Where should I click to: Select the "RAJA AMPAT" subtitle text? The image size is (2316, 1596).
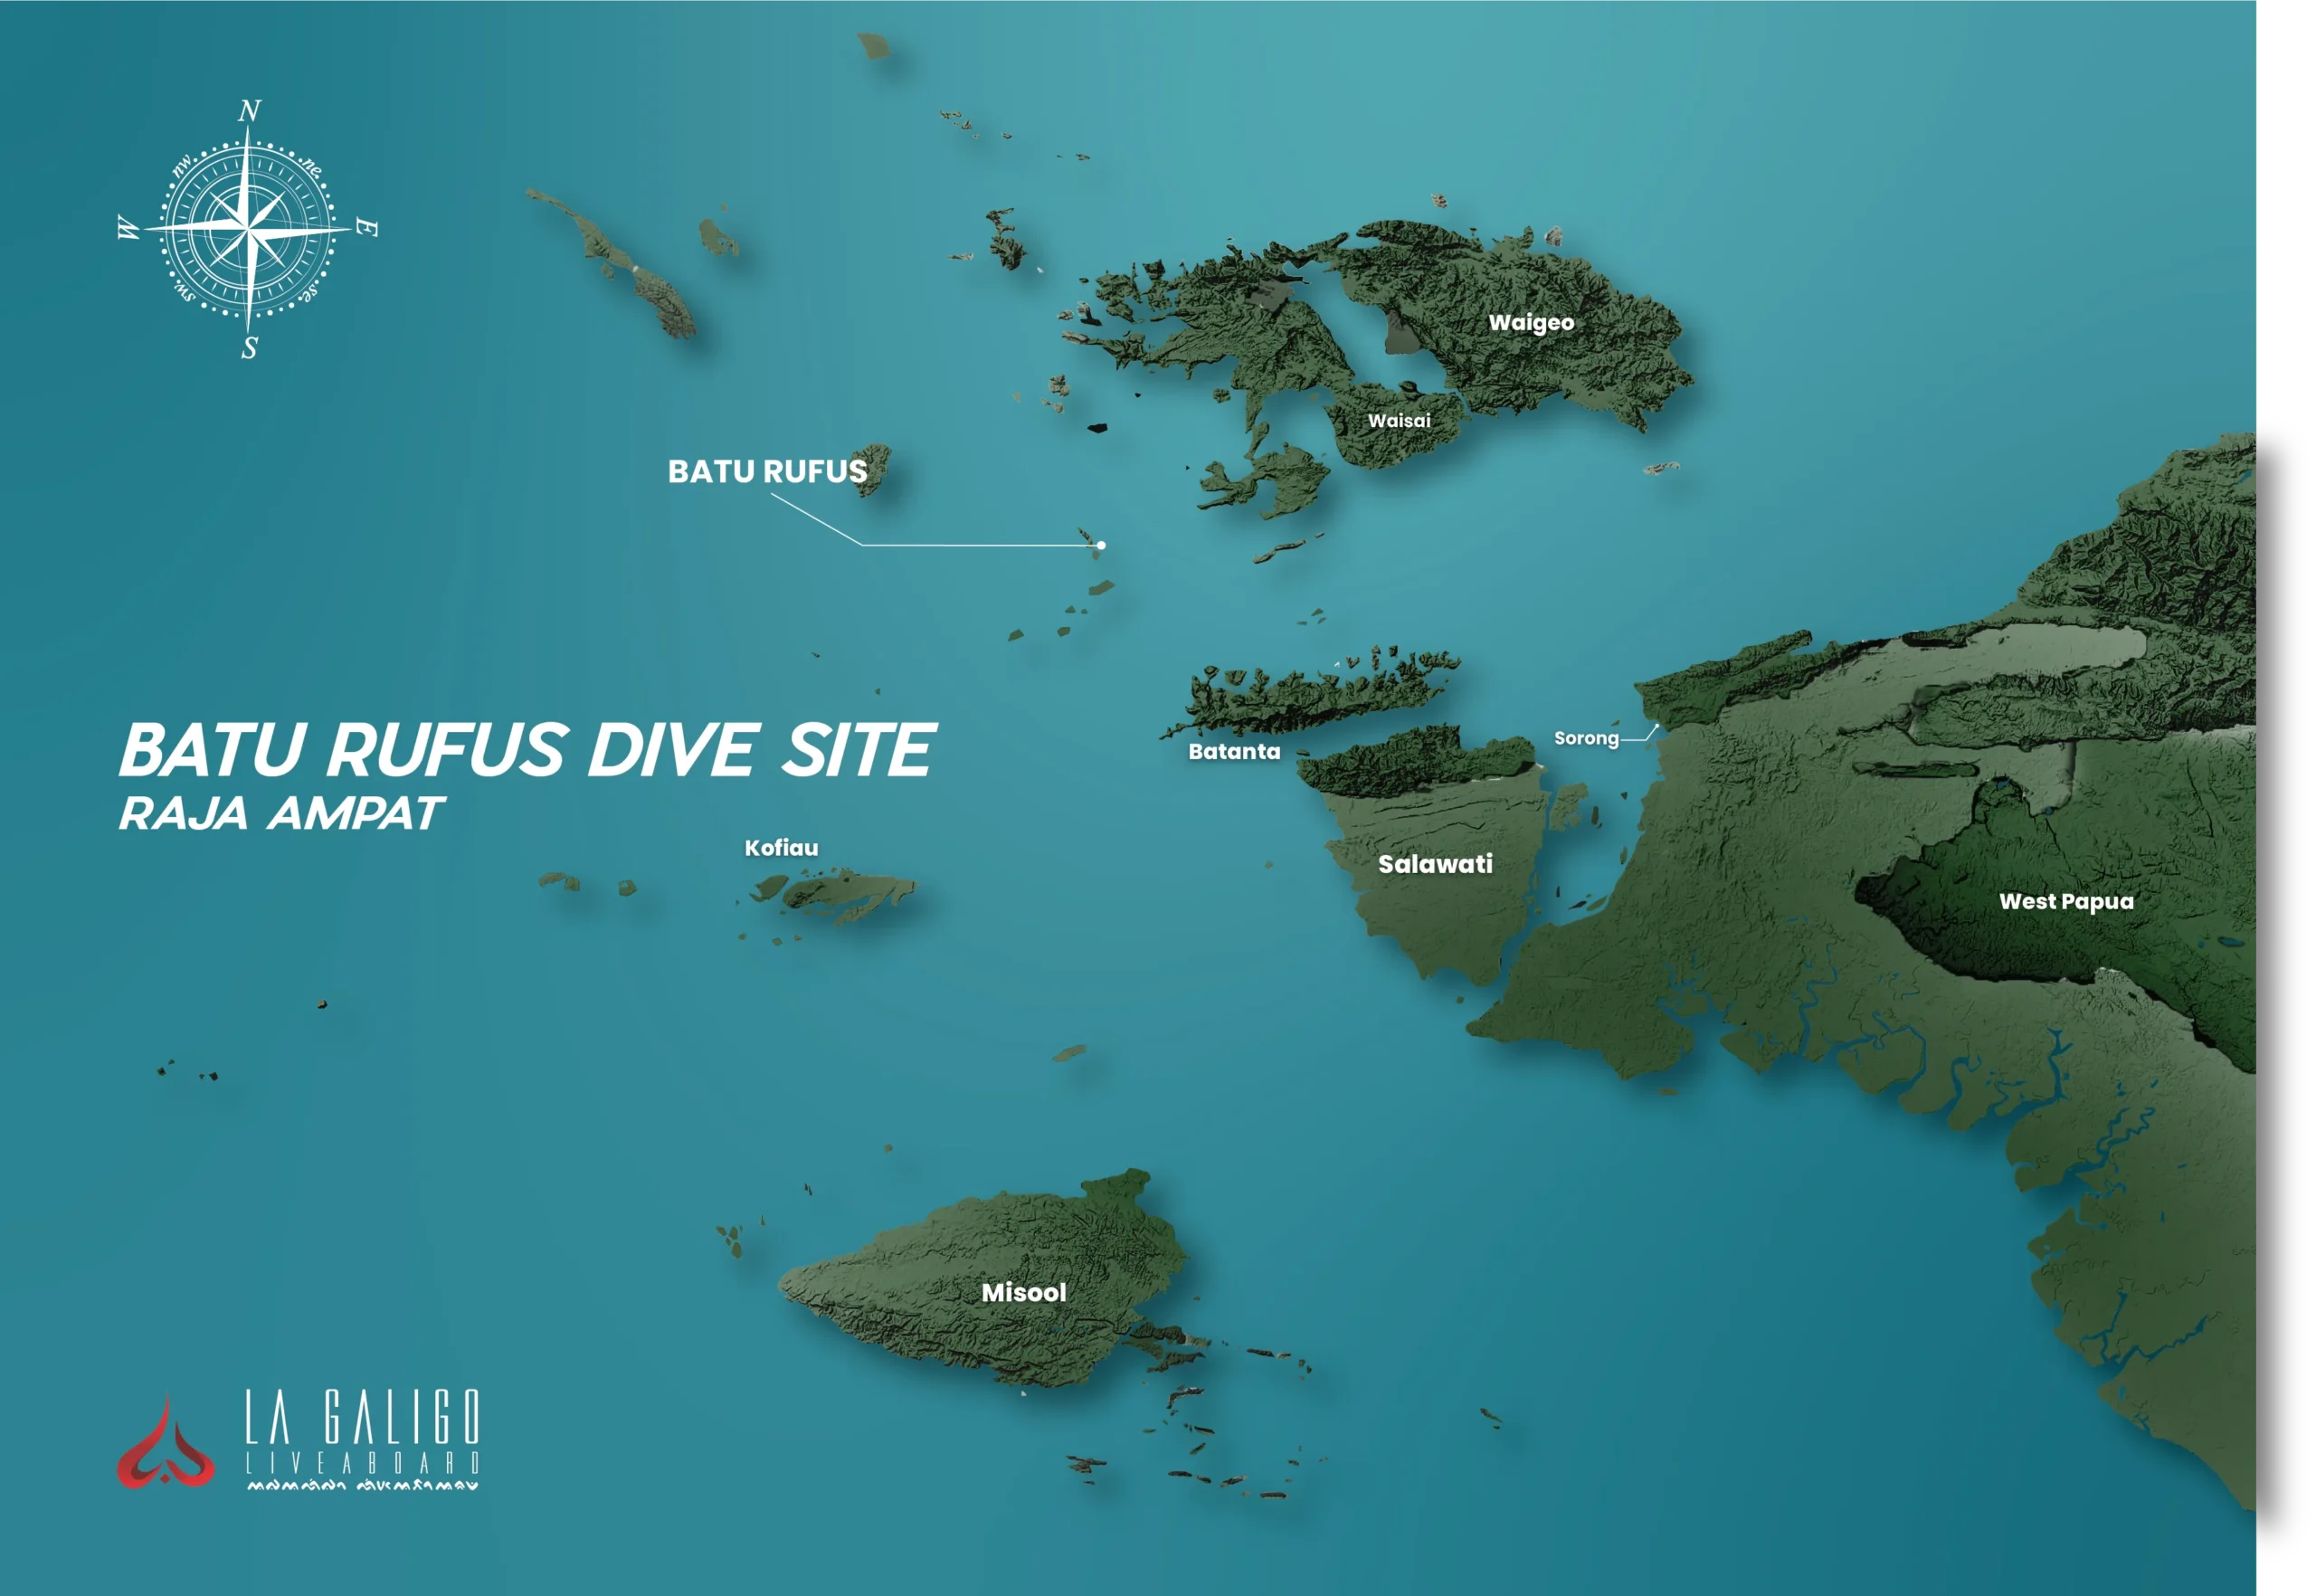[x=281, y=813]
